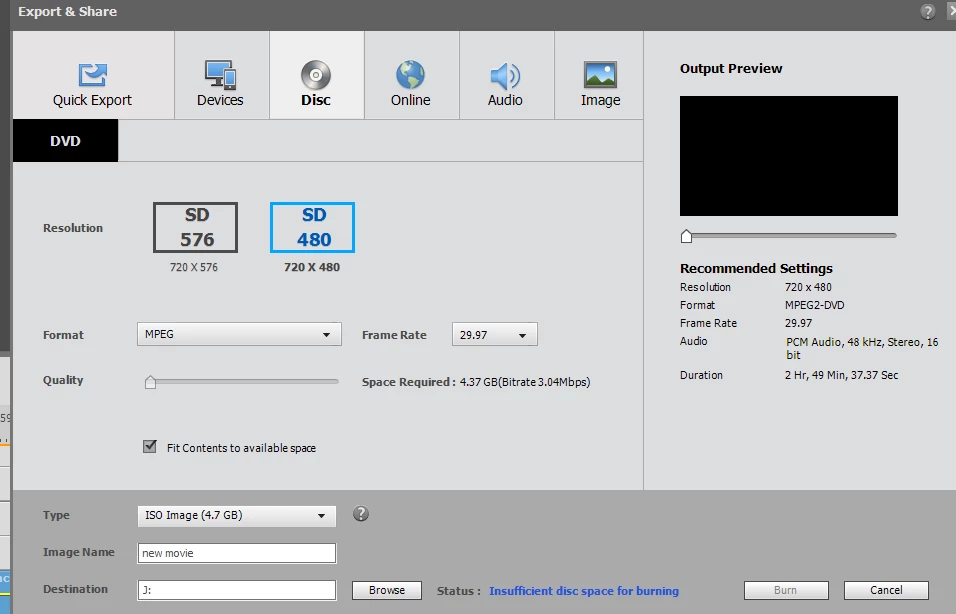Select the Disc tab
This screenshot has height=614, width=956.
coord(316,75)
